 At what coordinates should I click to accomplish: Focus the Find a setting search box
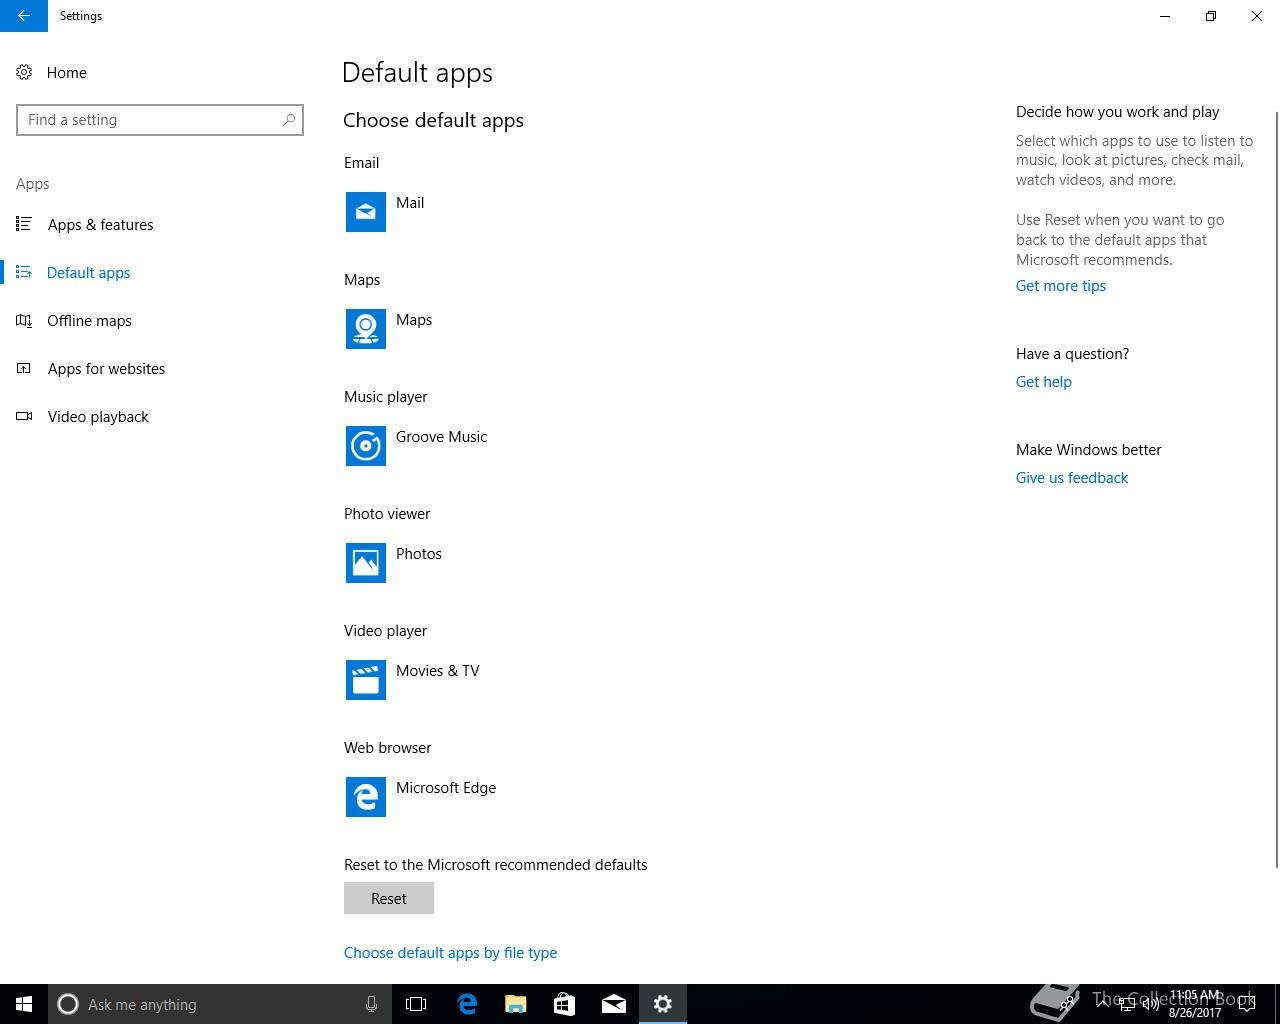pos(160,120)
